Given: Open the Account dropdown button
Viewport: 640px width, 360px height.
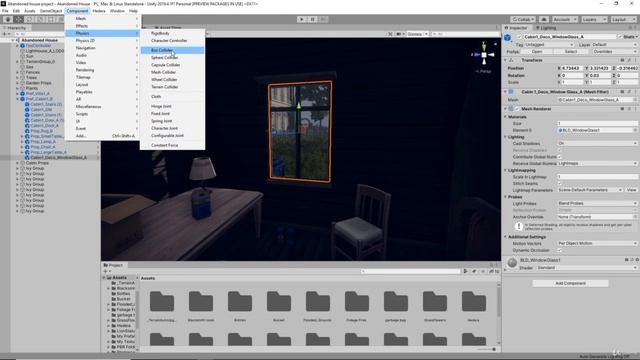Looking at the screenshot, I should 564,19.
